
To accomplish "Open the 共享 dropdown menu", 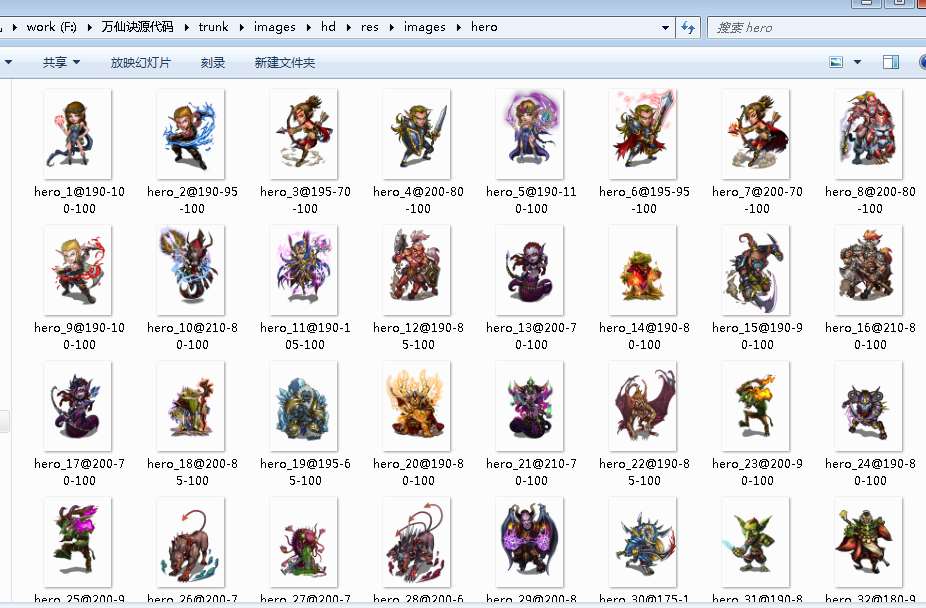I will click(61, 63).
